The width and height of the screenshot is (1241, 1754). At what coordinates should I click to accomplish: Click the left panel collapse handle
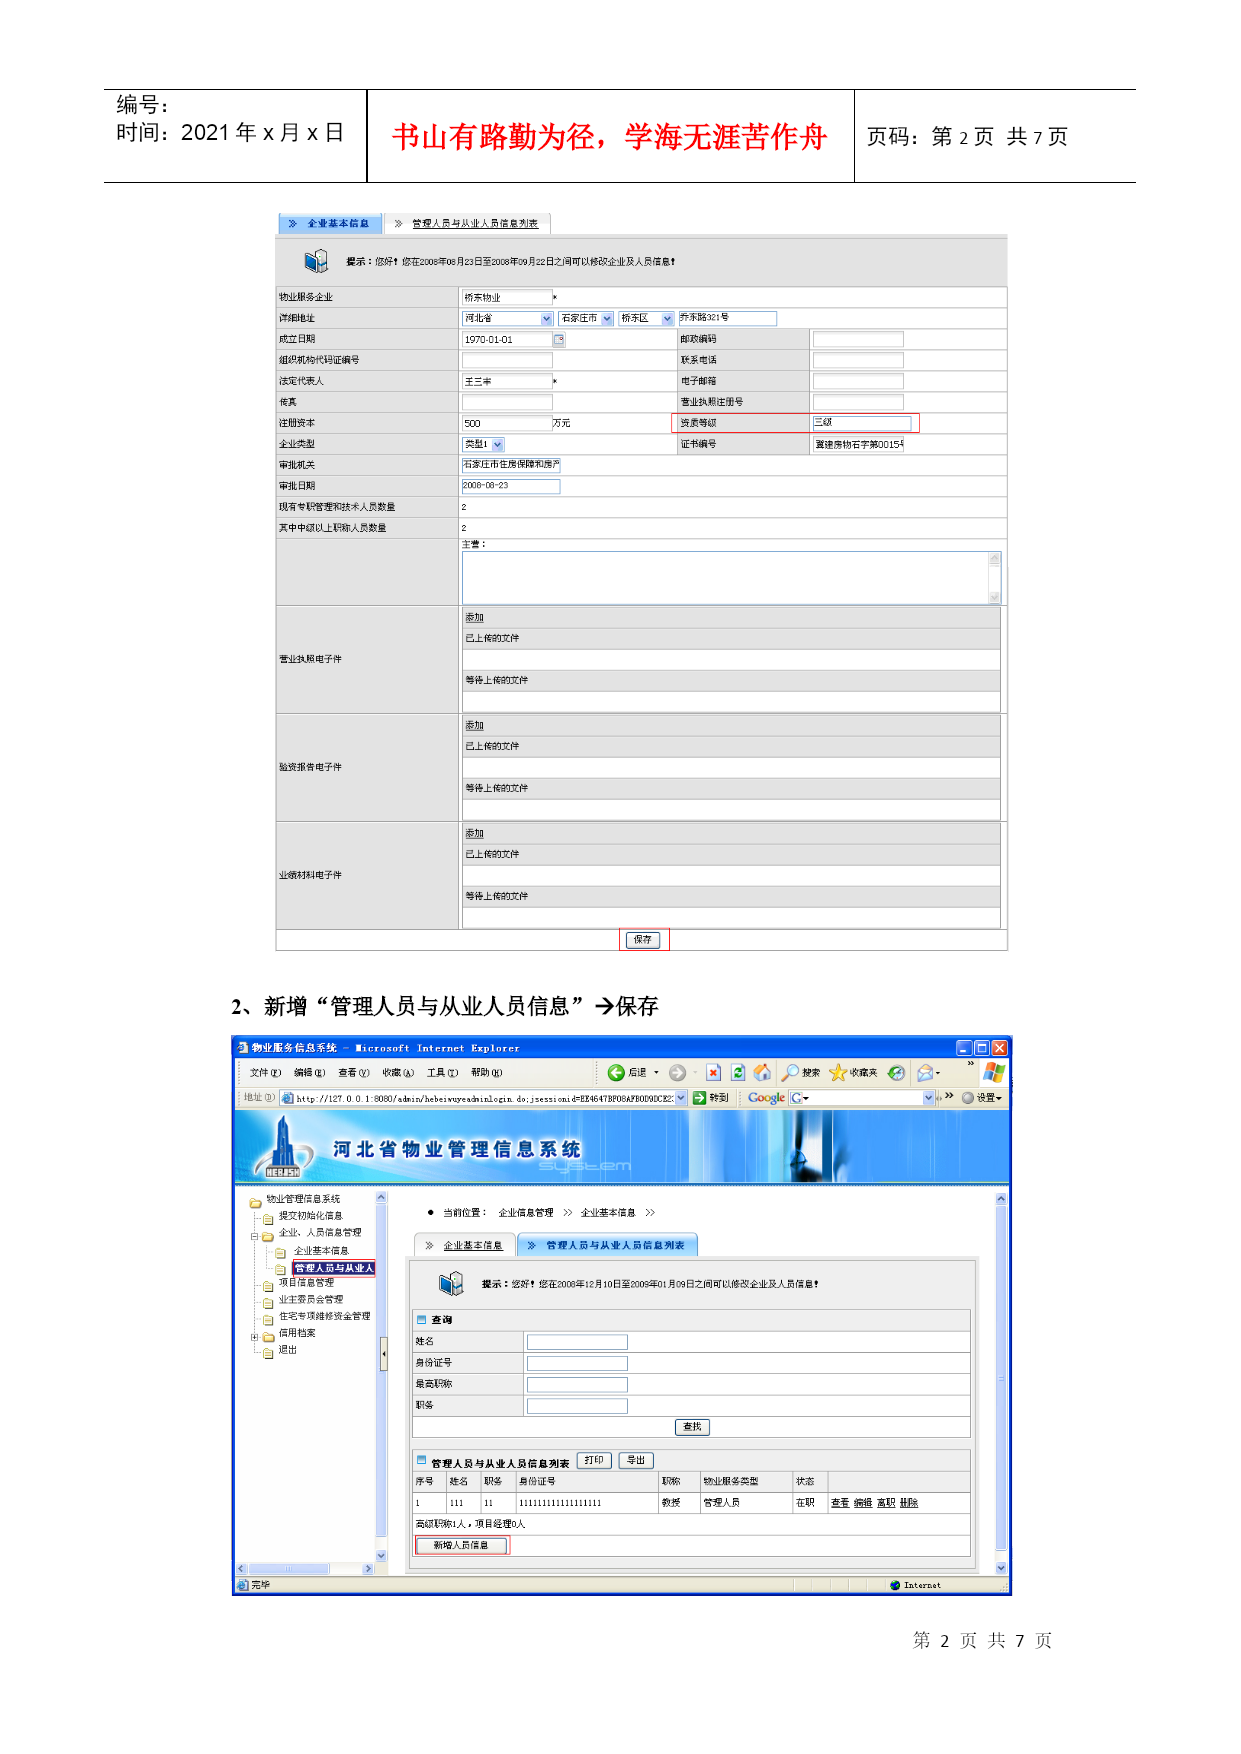pos(383,1354)
